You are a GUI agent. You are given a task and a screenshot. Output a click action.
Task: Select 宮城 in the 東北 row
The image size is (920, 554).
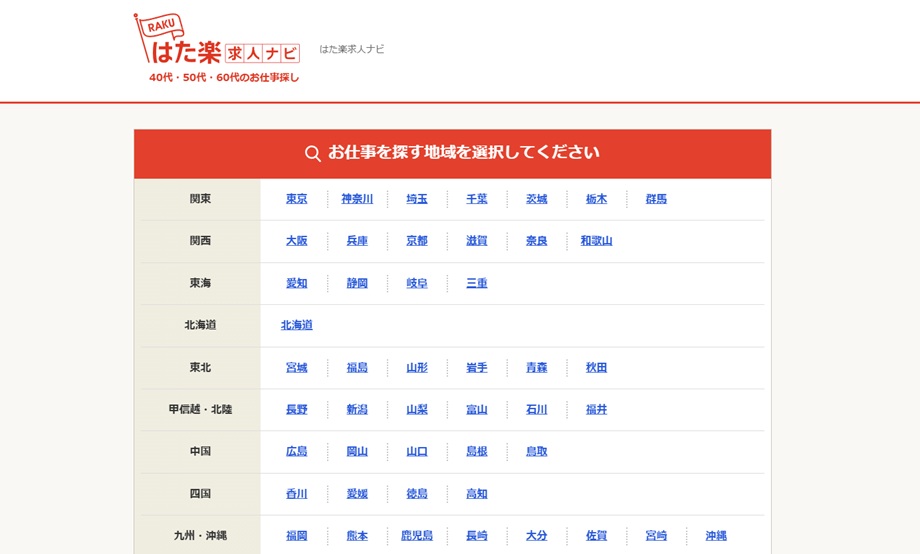297,368
